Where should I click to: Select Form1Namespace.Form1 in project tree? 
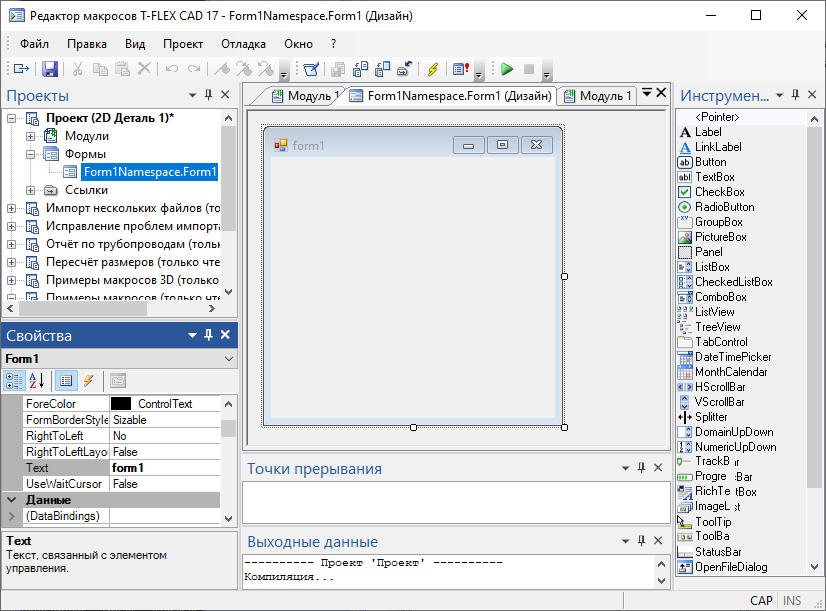[x=149, y=172]
